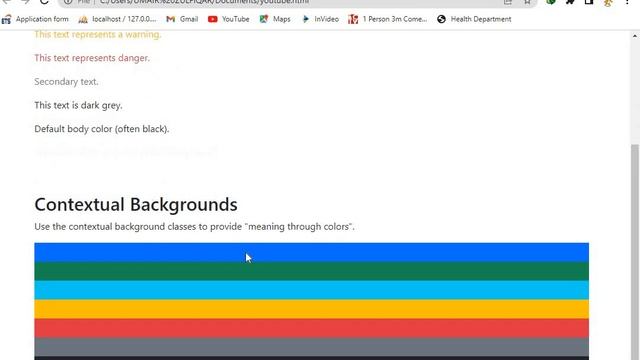Screen dimensions: 640x360
Task: Click the 'Contextual Backgrounds' heading
Action: tap(136, 204)
